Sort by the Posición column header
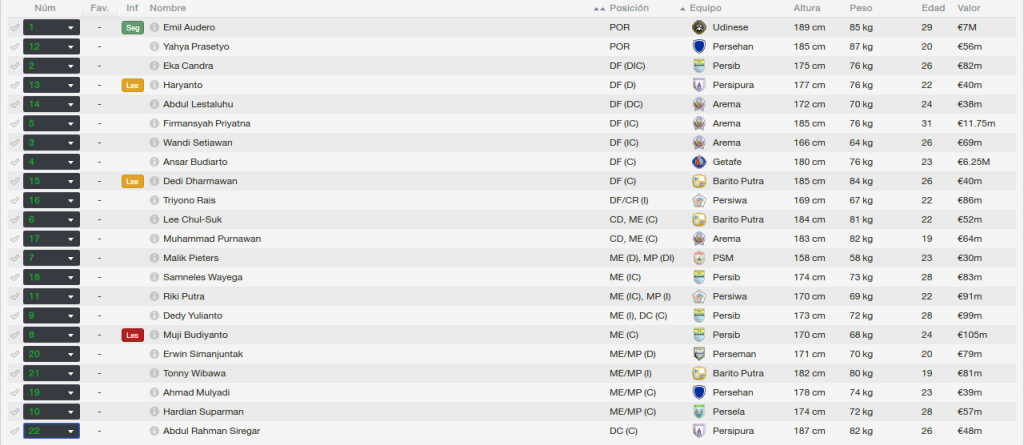The height and width of the screenshot is (445, 1024). pos(629,8)
